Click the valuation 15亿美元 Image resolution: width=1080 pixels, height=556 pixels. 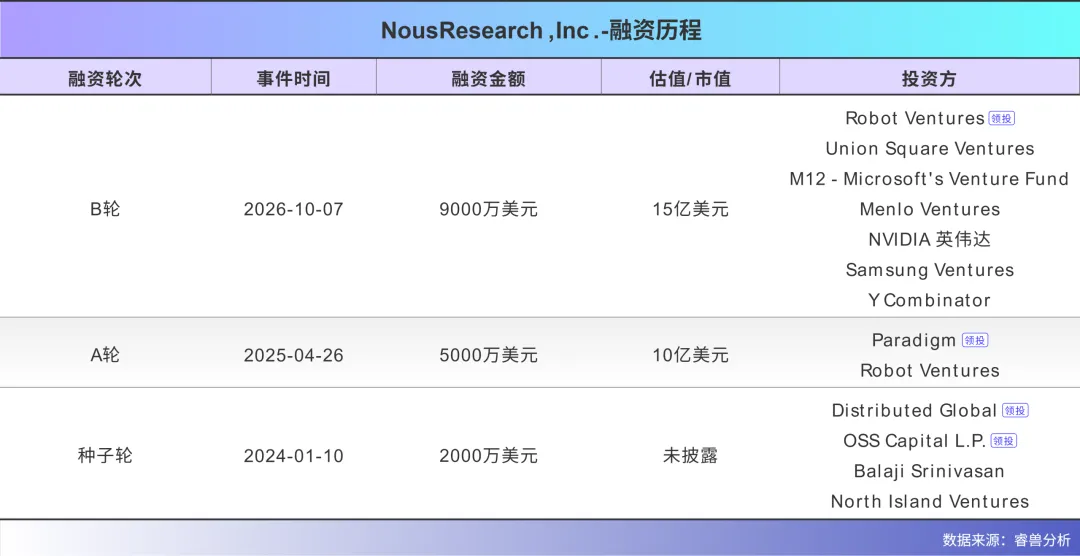click(x=690, y=209)
